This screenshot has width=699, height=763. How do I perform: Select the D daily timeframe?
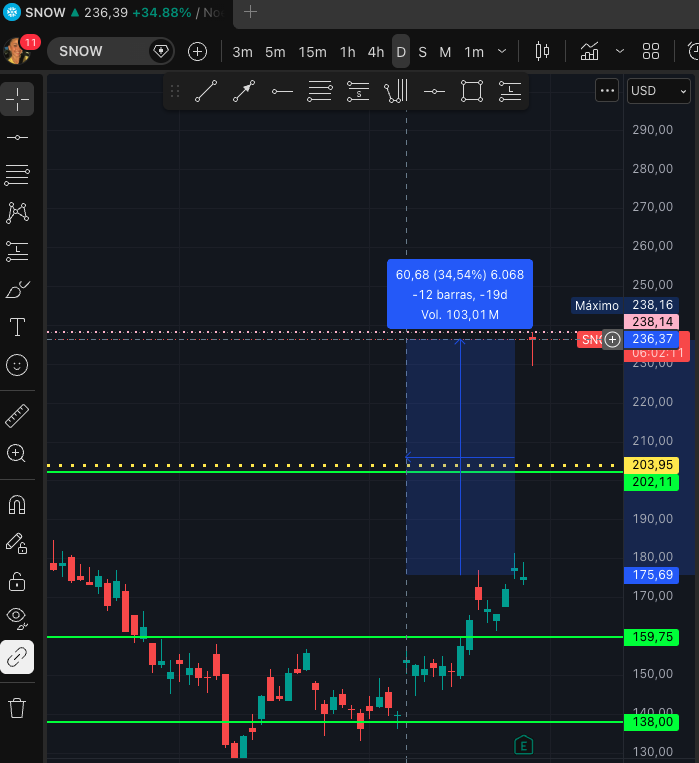(x=401, y=51)
